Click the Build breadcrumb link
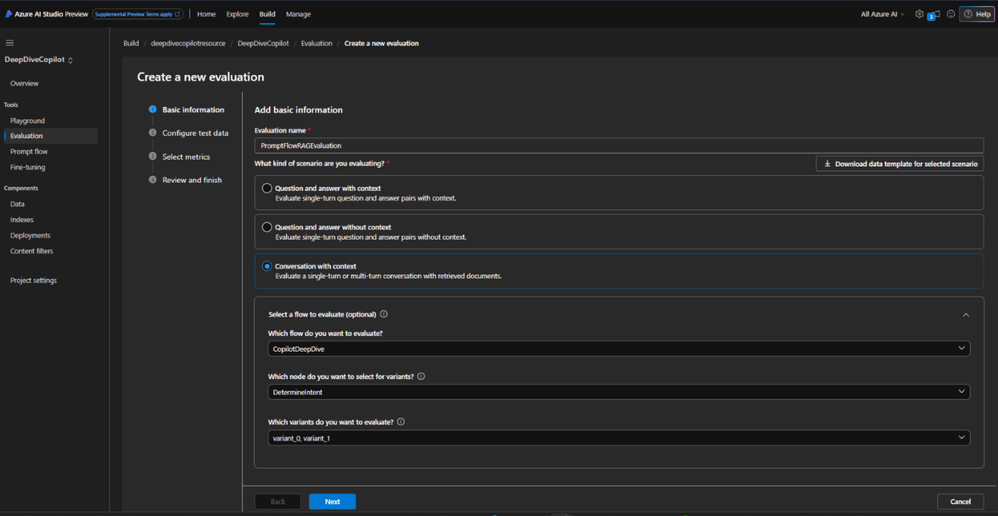Viewport: 998px width, 516px height. coord(131,43)
